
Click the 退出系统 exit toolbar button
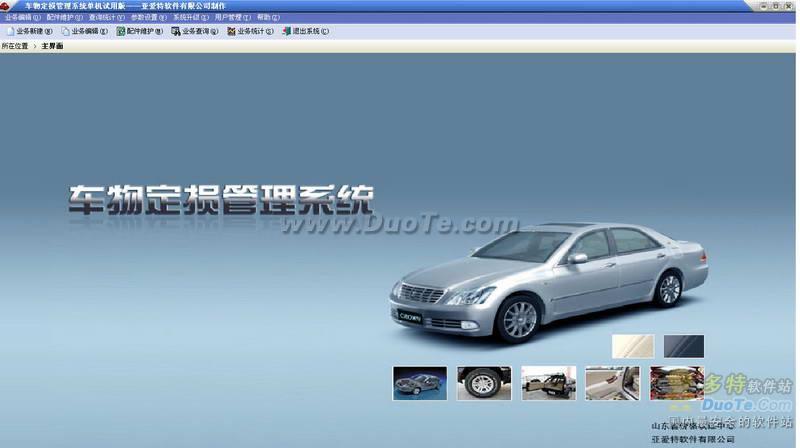[306, 31]
